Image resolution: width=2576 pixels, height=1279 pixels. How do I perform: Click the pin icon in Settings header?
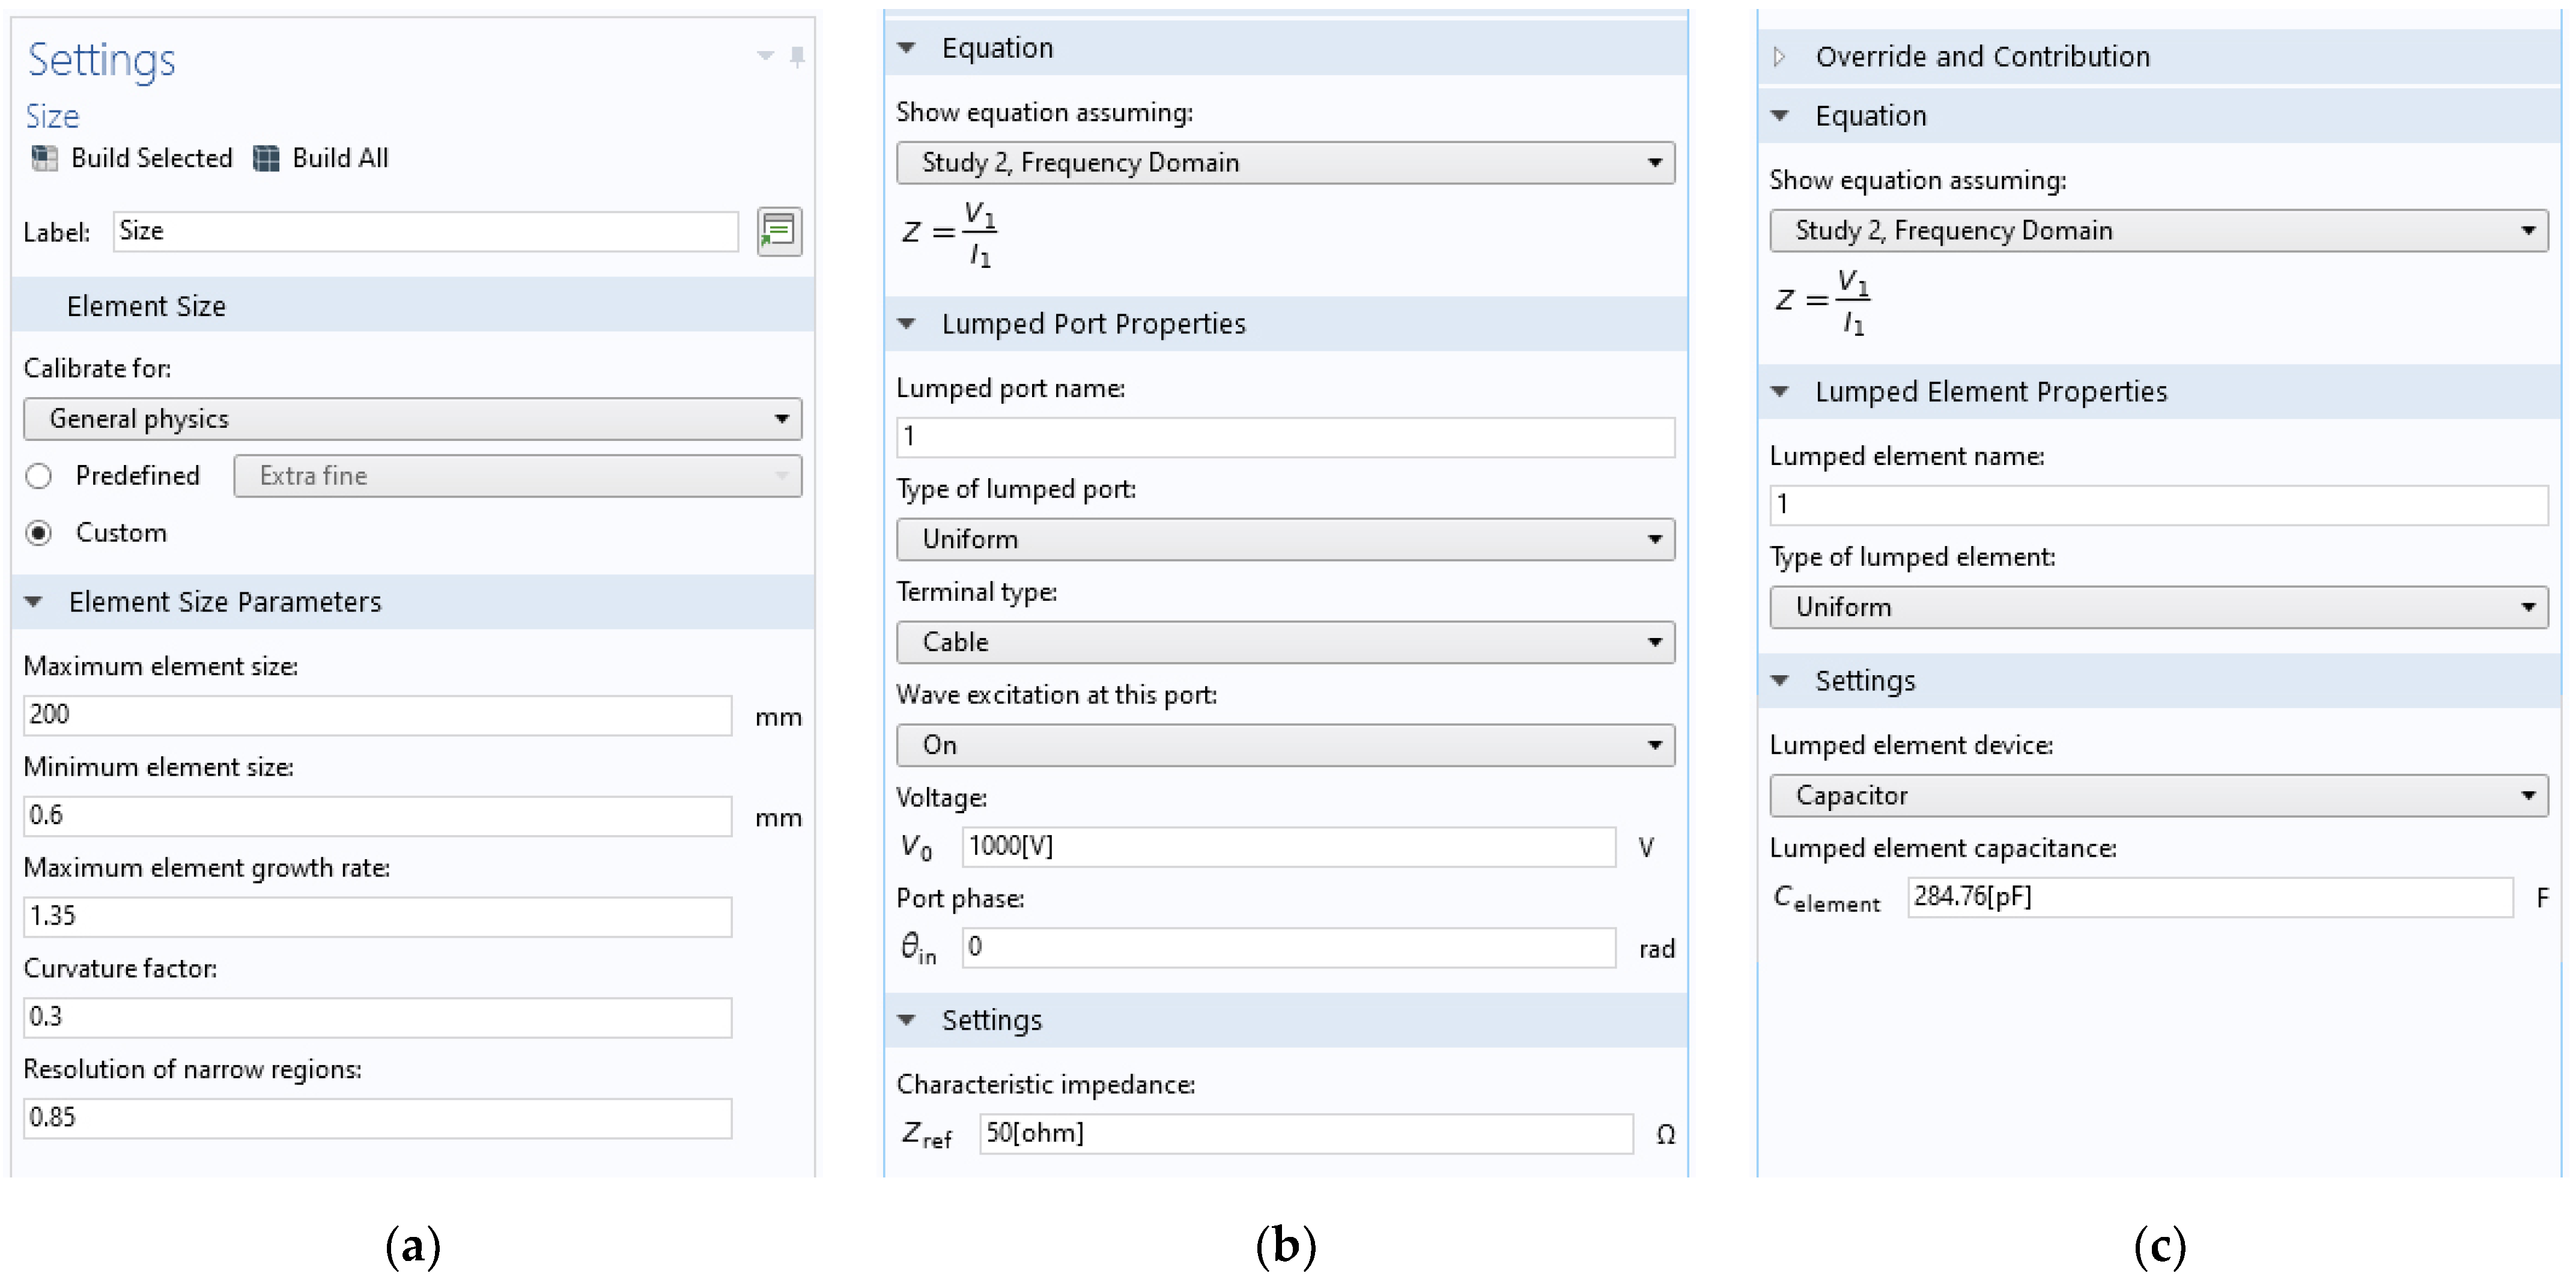(x=797, y=57)
